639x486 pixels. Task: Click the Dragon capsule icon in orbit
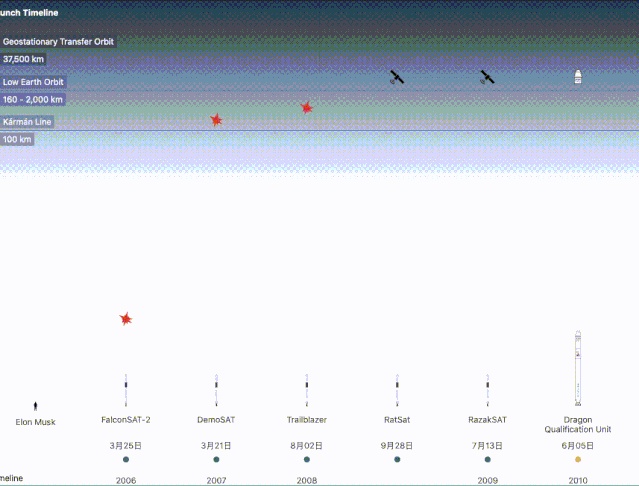click(x=578, y=77)
